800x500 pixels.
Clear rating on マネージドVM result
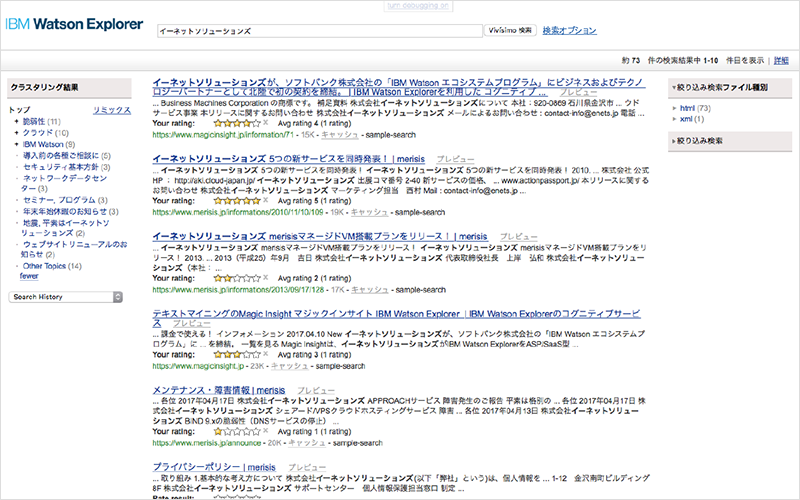266,278
